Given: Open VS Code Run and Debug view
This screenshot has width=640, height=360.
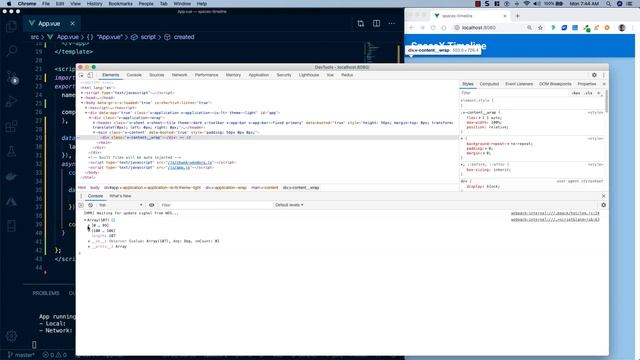Looking at the screenshot, I should pyautogui.click(x=11, y=101).
